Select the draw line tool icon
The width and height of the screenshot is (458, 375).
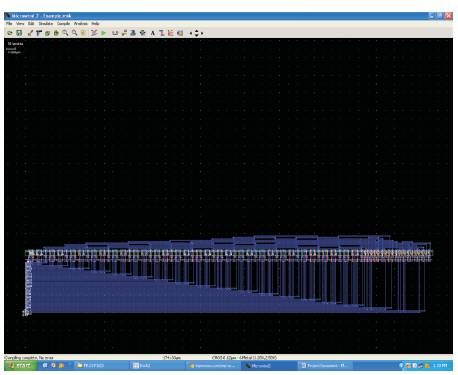click(x=30, y=33)
